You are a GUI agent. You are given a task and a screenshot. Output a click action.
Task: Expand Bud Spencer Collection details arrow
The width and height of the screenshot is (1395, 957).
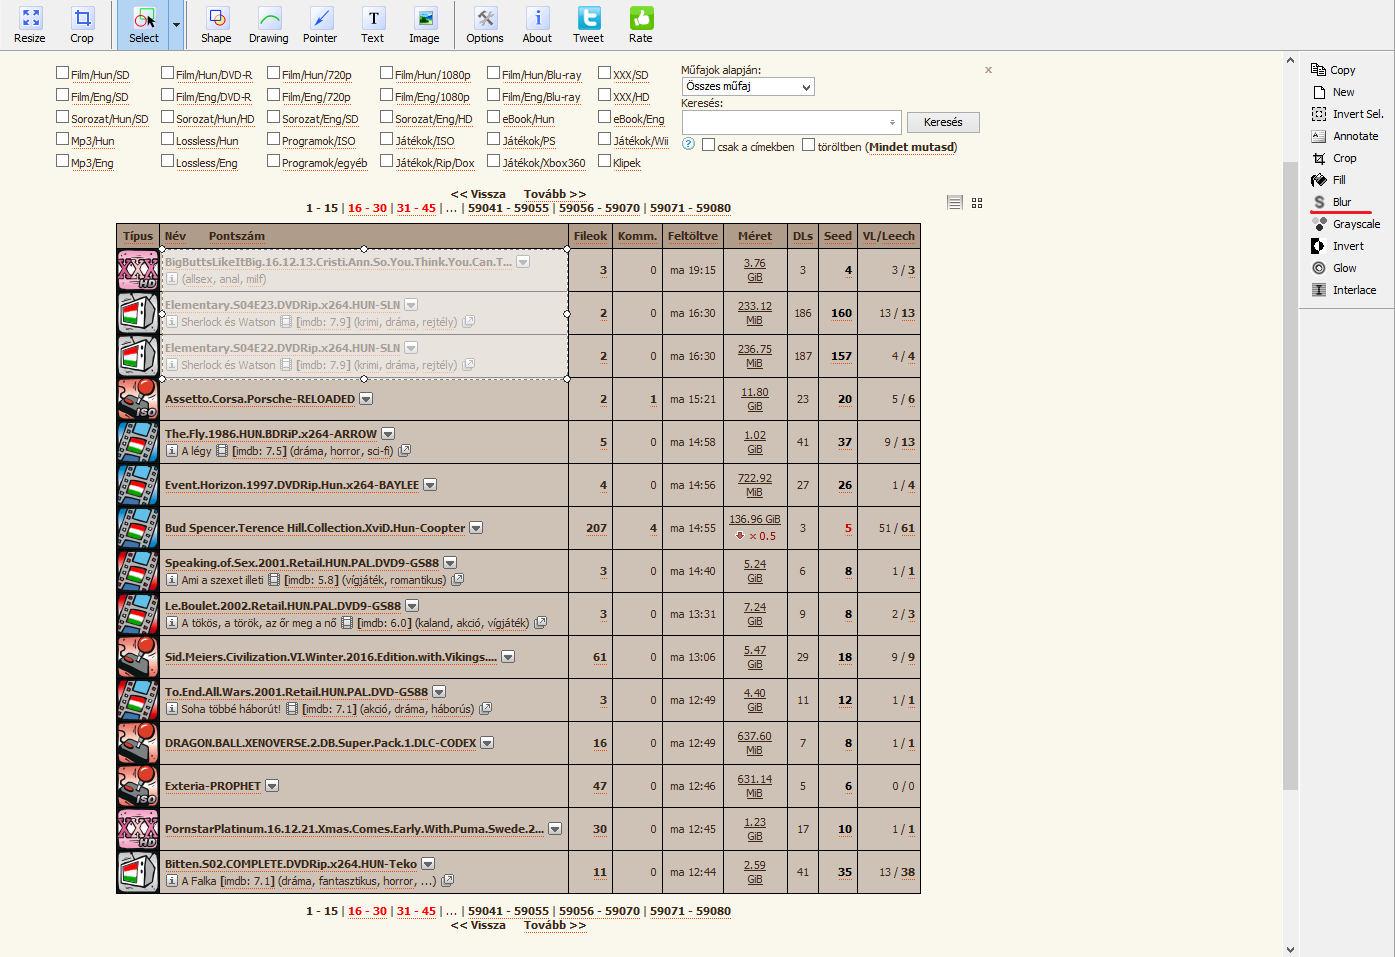click(x=476, y=528)
